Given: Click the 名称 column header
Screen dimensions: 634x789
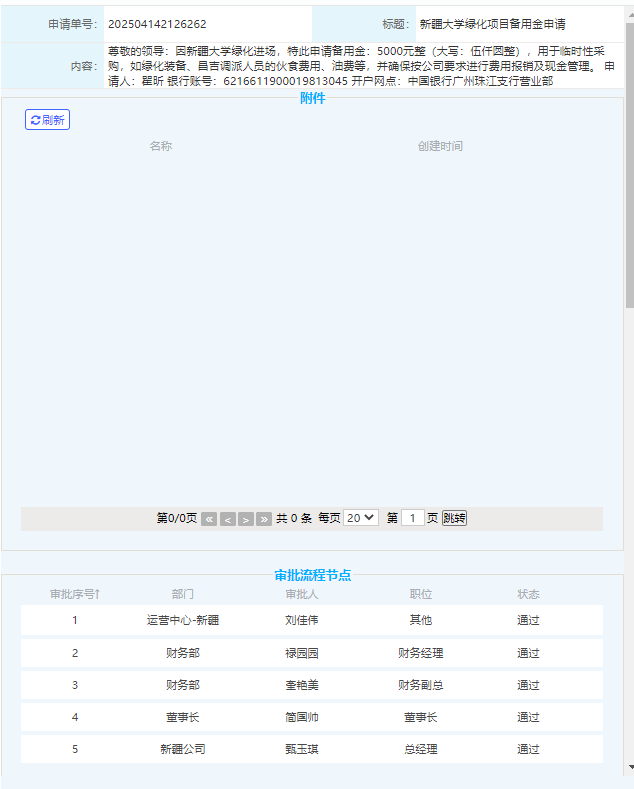Looking at the screenshot, I should (160, 146).
